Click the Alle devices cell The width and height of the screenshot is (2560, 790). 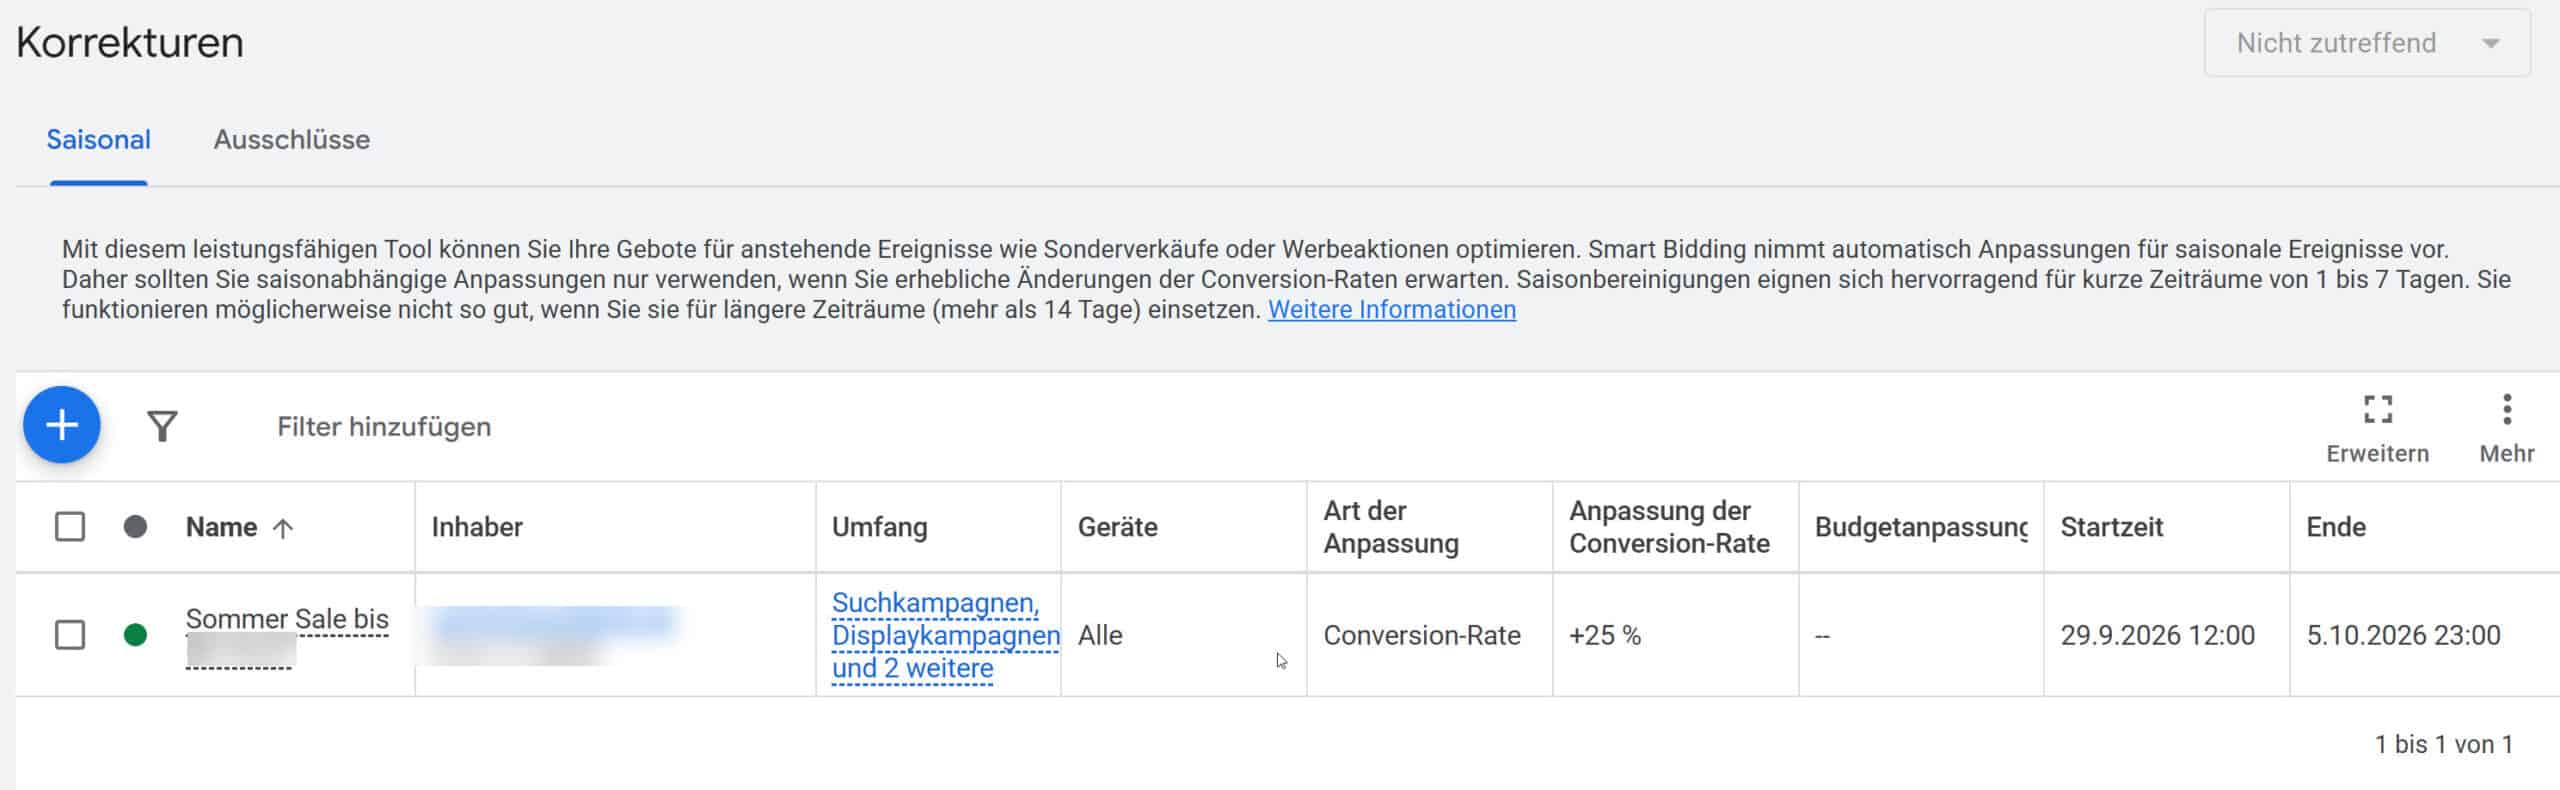pos(1100,636)
